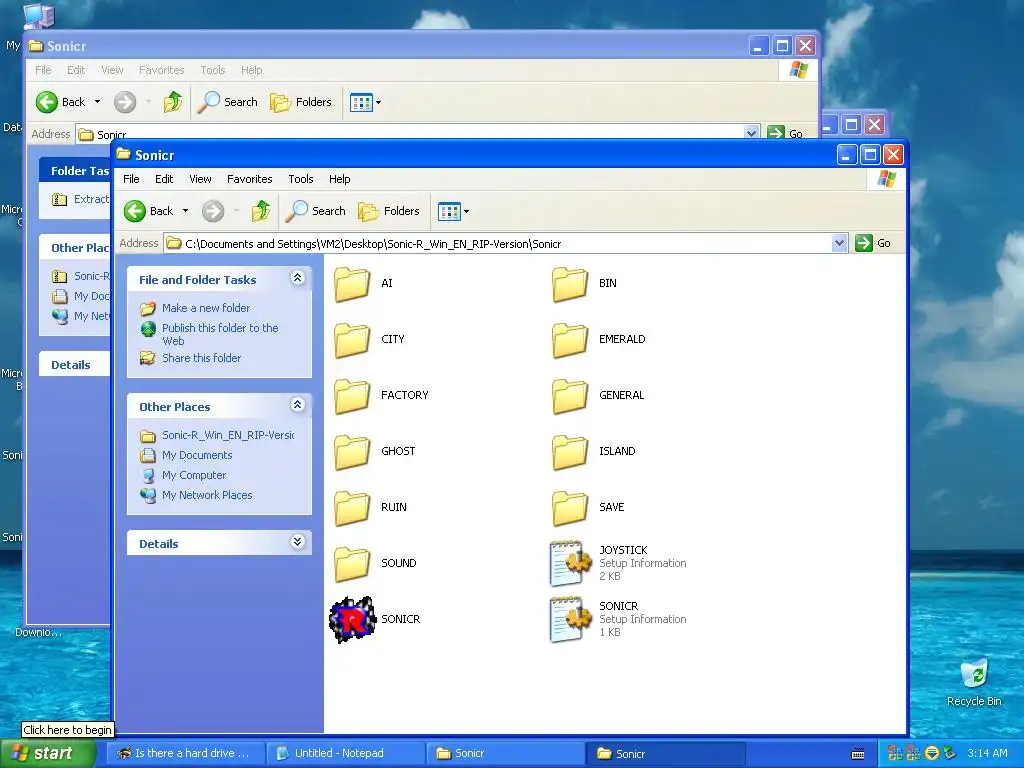Select the SOUND folder icon
The height and width of the screenshot is (768, 1024).
353,564
